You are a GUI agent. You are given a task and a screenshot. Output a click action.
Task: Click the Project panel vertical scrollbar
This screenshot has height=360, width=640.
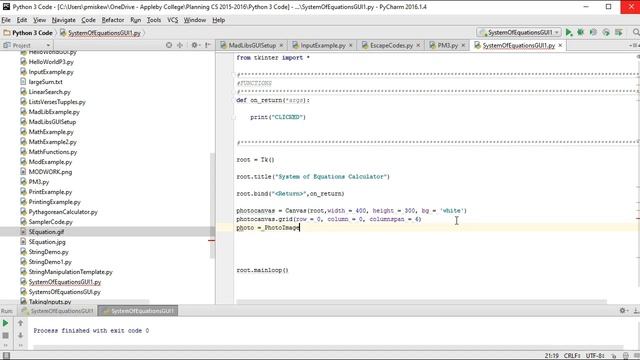coord(212,206)
